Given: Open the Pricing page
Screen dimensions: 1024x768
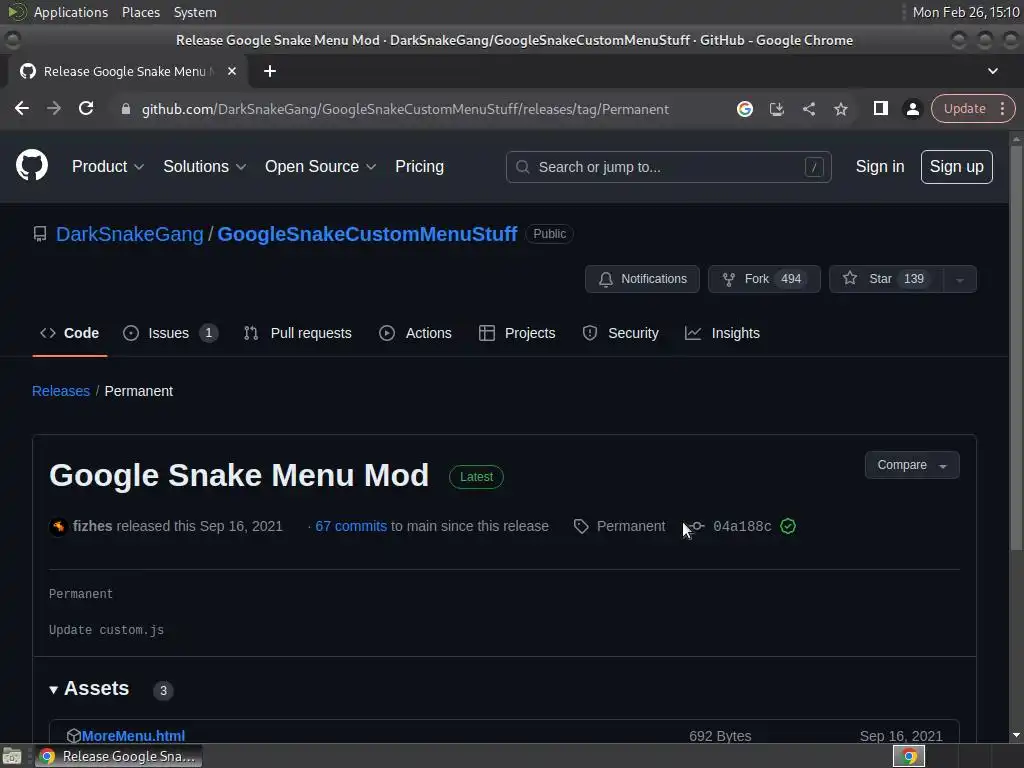Looking at the screenshot, I should 419,167.
